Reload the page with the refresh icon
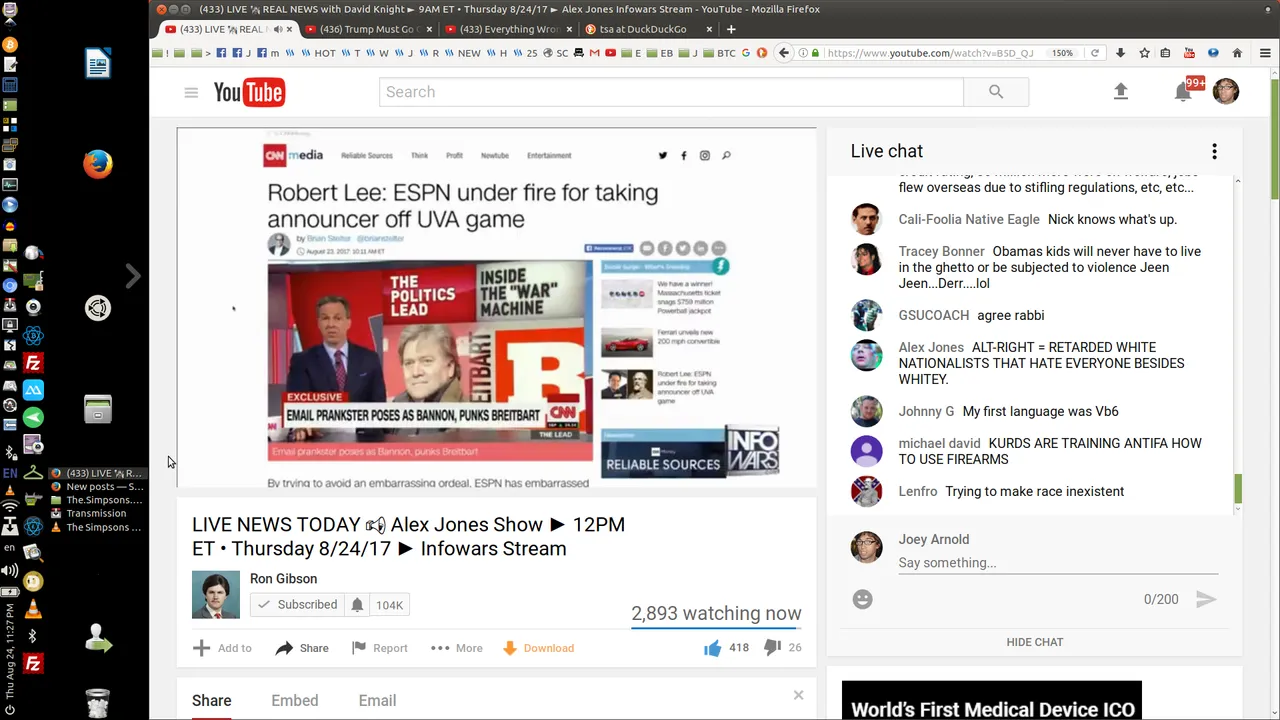1280x720 pixels. pos(1095,53)
